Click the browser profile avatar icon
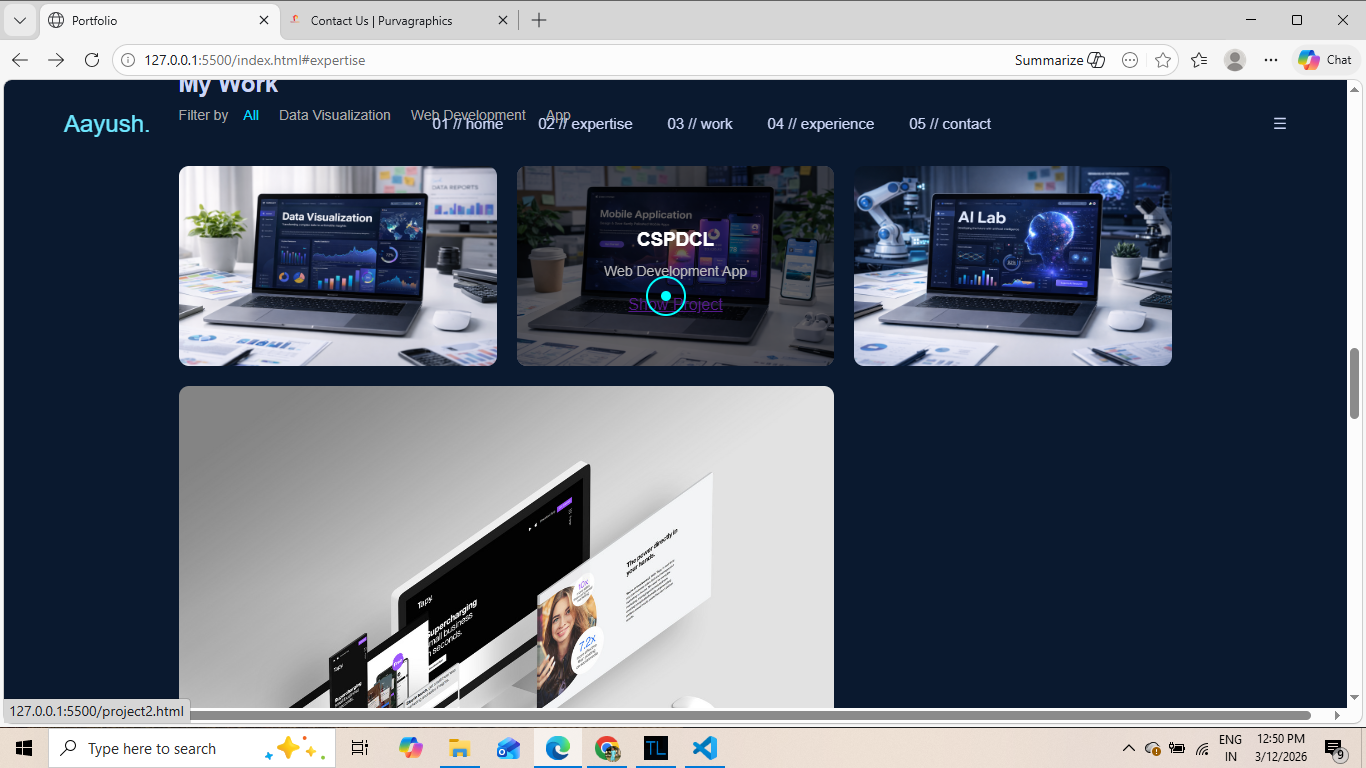Viewport: 1366px width, 768px height. [x=1235, y=60]
